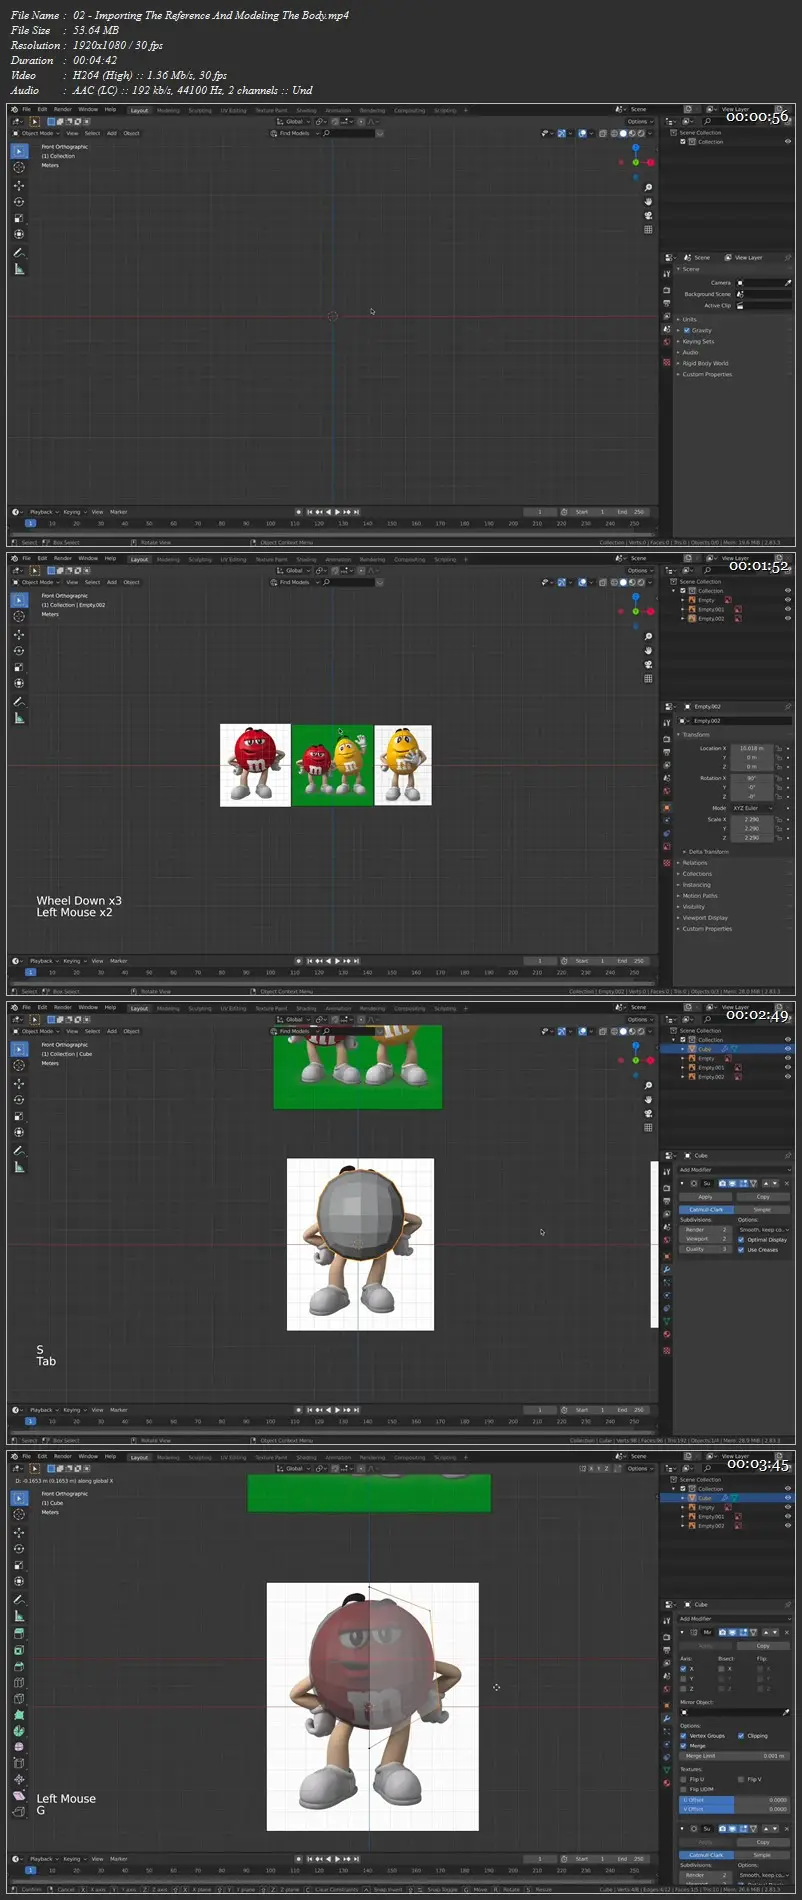802x1900 pixels.
Task: Expand the Cube row in the 00:03:45 outliner
Action: tap(684, 1498)
